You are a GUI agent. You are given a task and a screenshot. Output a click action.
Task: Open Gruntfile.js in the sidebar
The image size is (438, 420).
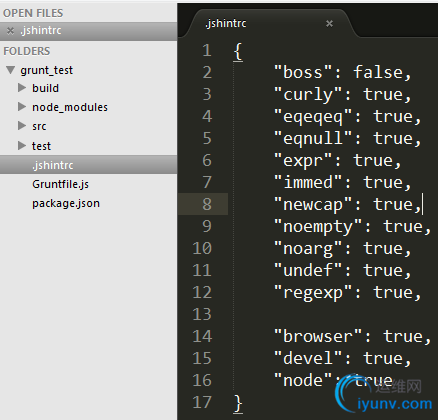[x=60, y=184]
